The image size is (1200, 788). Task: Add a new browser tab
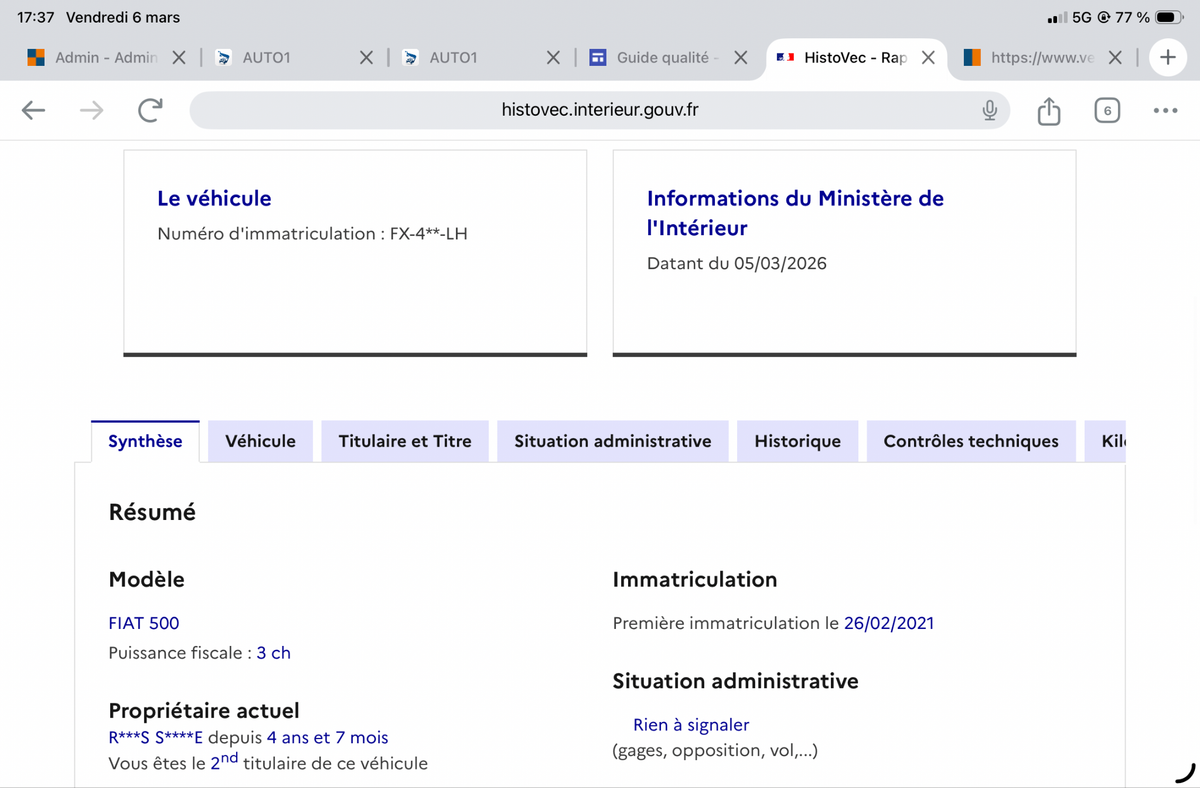pyautogui.click(x=1167, y=57)
